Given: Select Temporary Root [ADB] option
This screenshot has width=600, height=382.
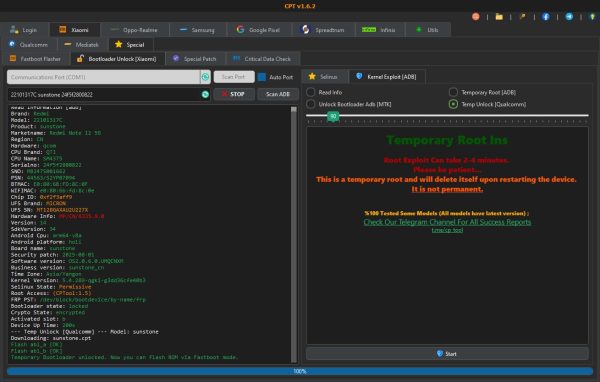Looking at the screenshot, I should pyautogui.click(x=453, y=92).
